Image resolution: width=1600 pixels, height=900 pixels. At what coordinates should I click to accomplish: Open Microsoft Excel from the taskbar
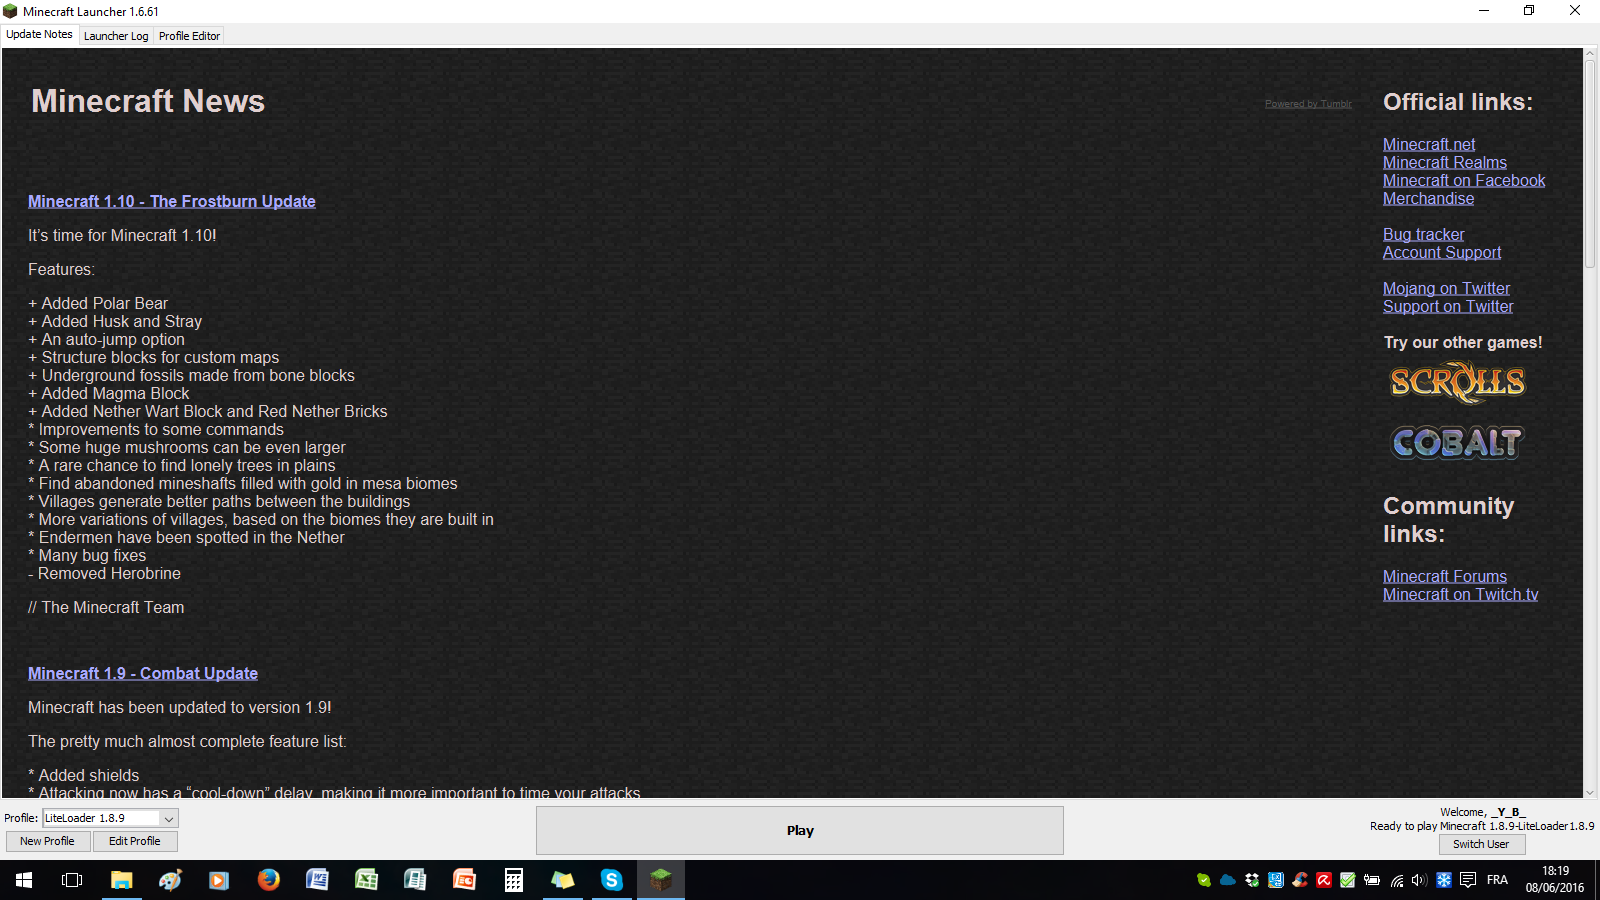point(366,880)
